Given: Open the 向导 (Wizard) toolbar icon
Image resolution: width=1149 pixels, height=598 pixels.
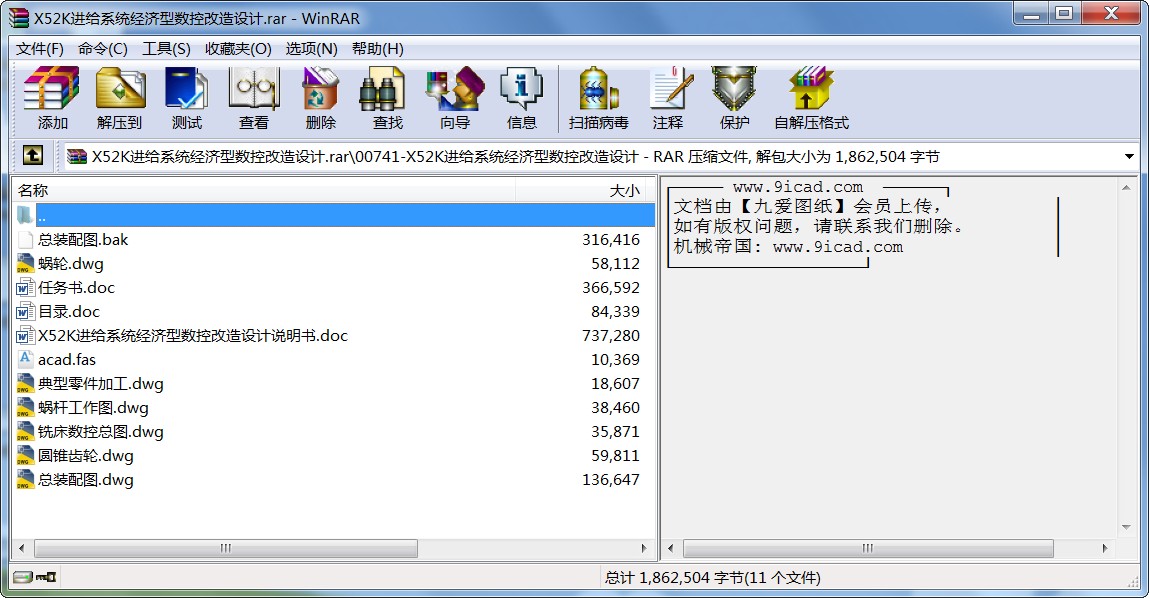Looking at the screenshot, I should click(x=455, y=89).
